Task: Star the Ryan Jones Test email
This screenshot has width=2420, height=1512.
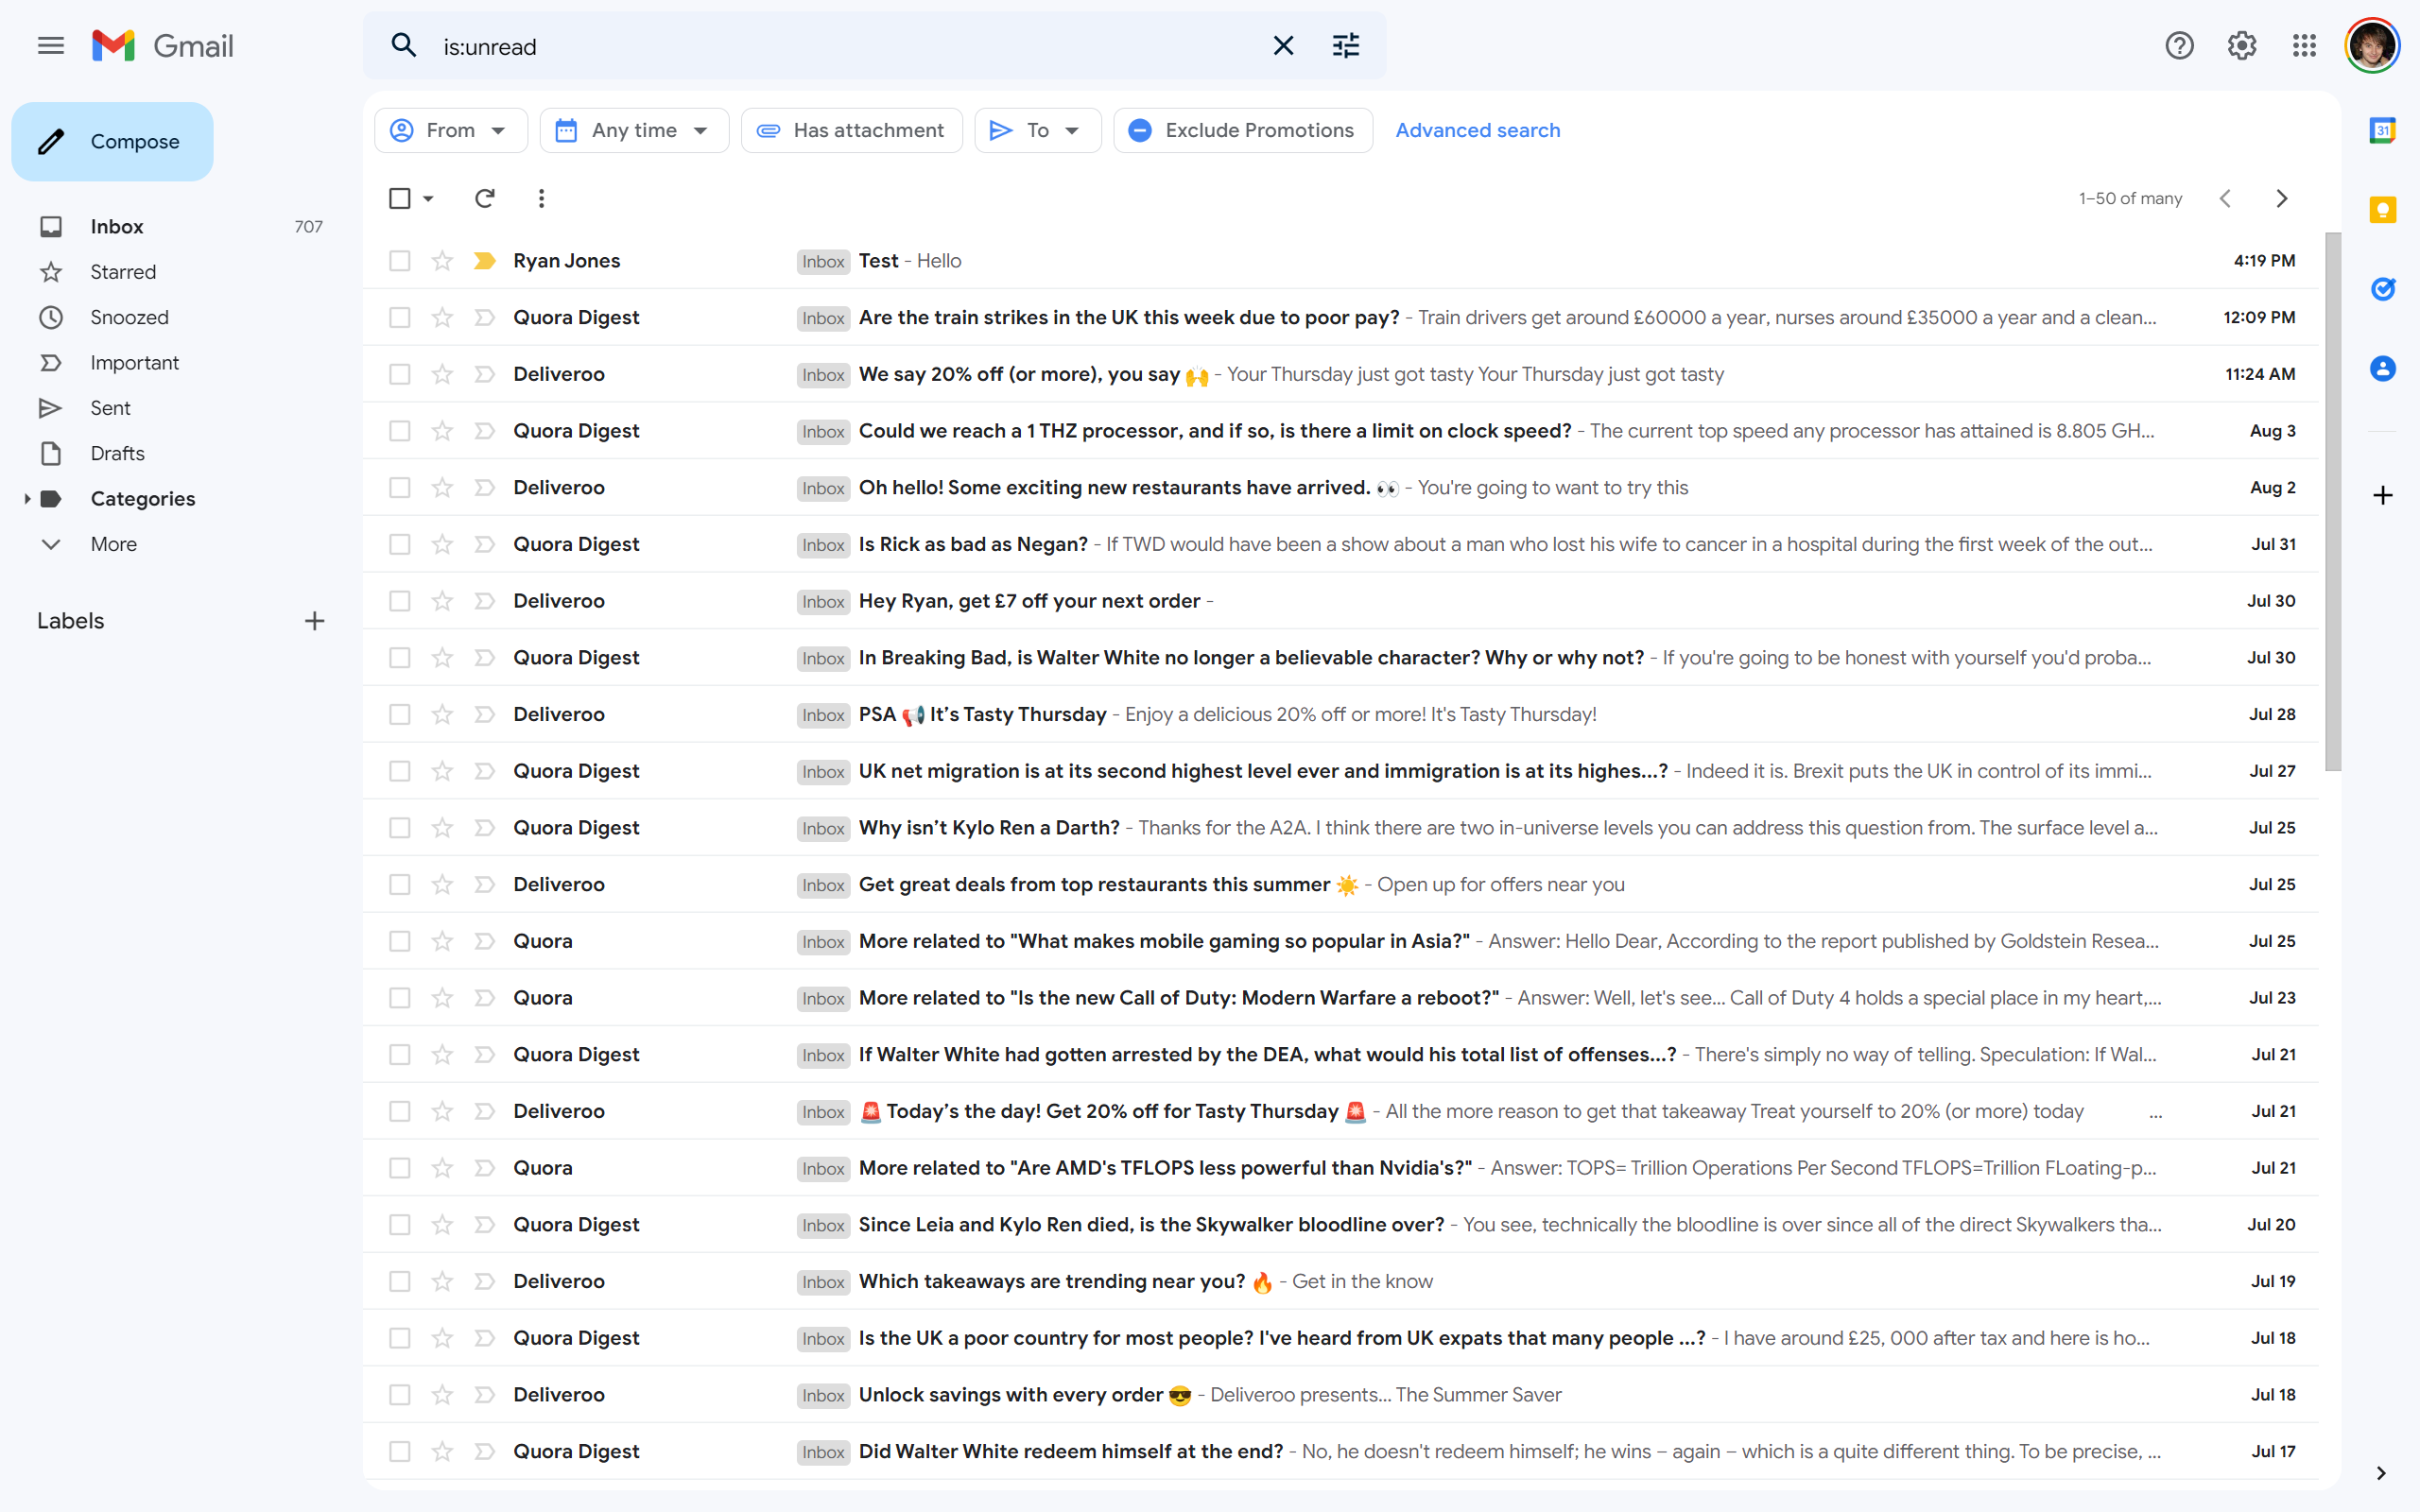Action: 442,261
